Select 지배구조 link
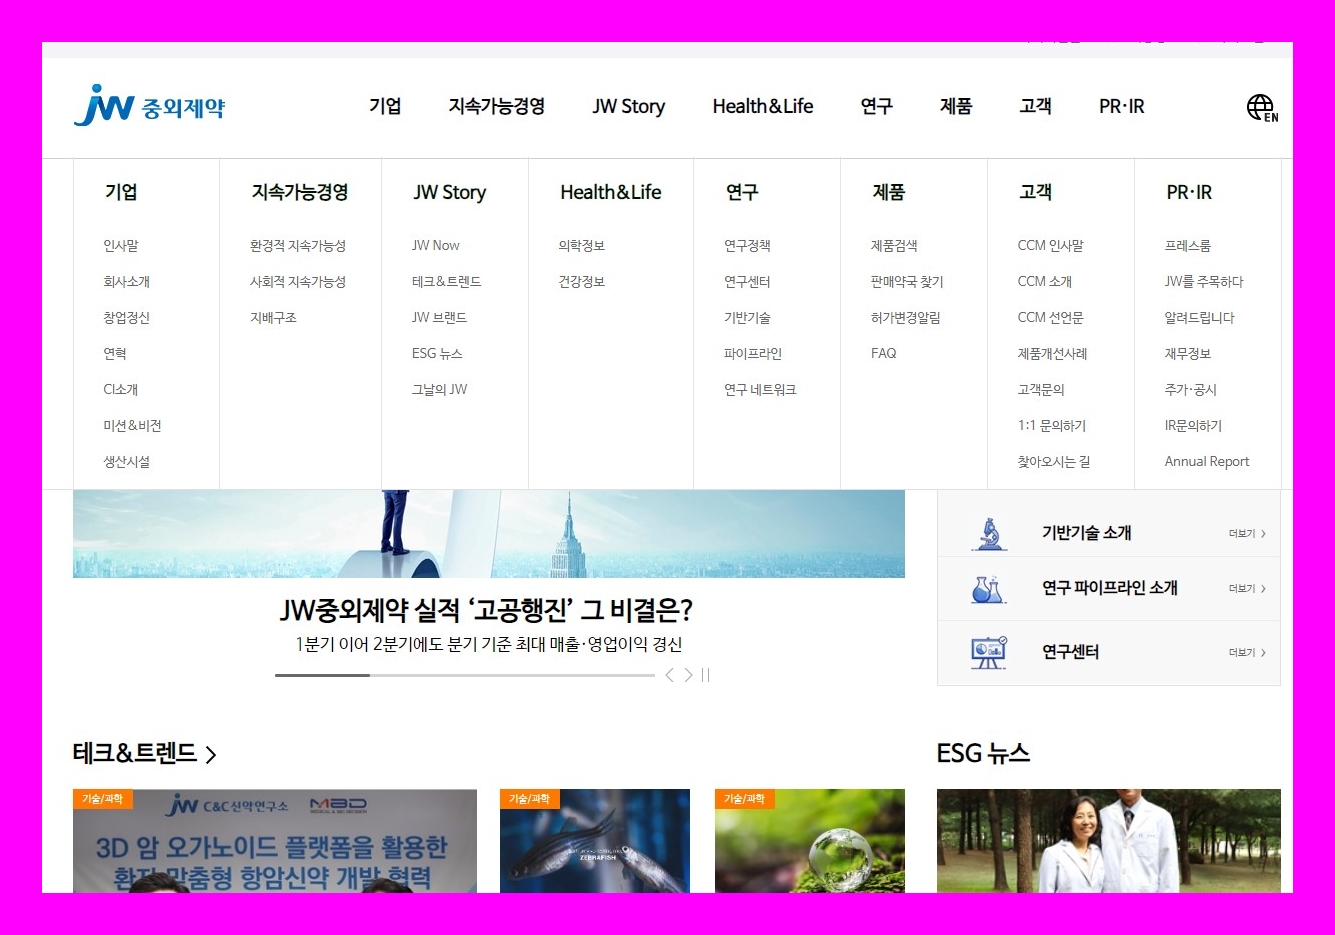Screen dimensions: 1335x935 pyautogui.click(x=273, y=318)
